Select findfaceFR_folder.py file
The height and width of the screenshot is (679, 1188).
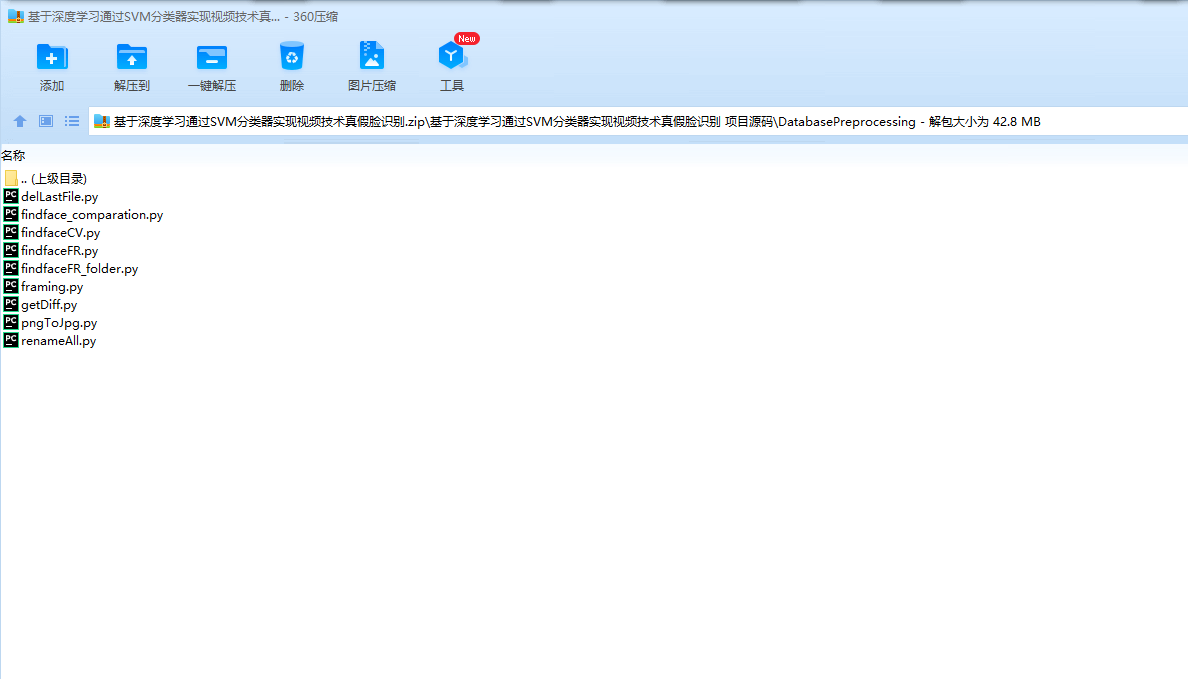(80, 269)
